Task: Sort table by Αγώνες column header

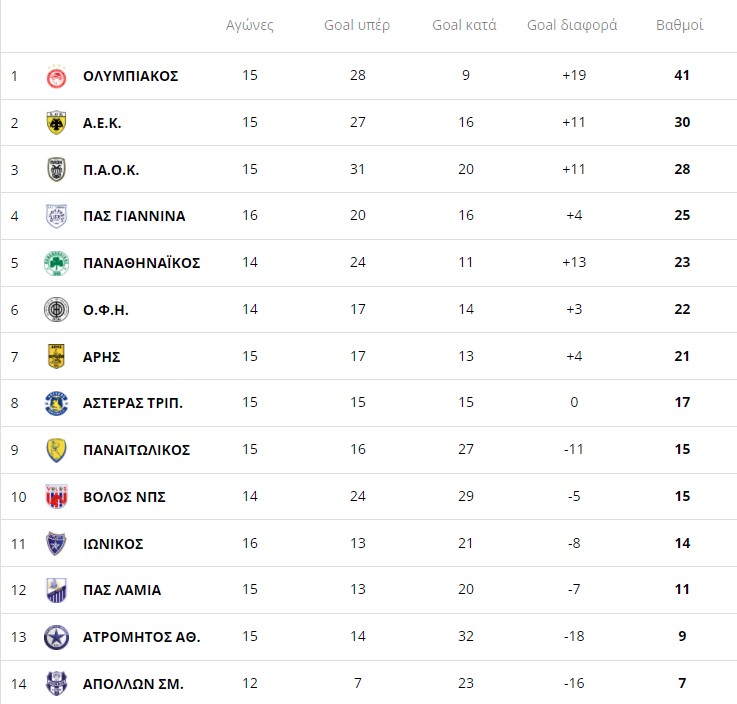Action: coord(250,25)
